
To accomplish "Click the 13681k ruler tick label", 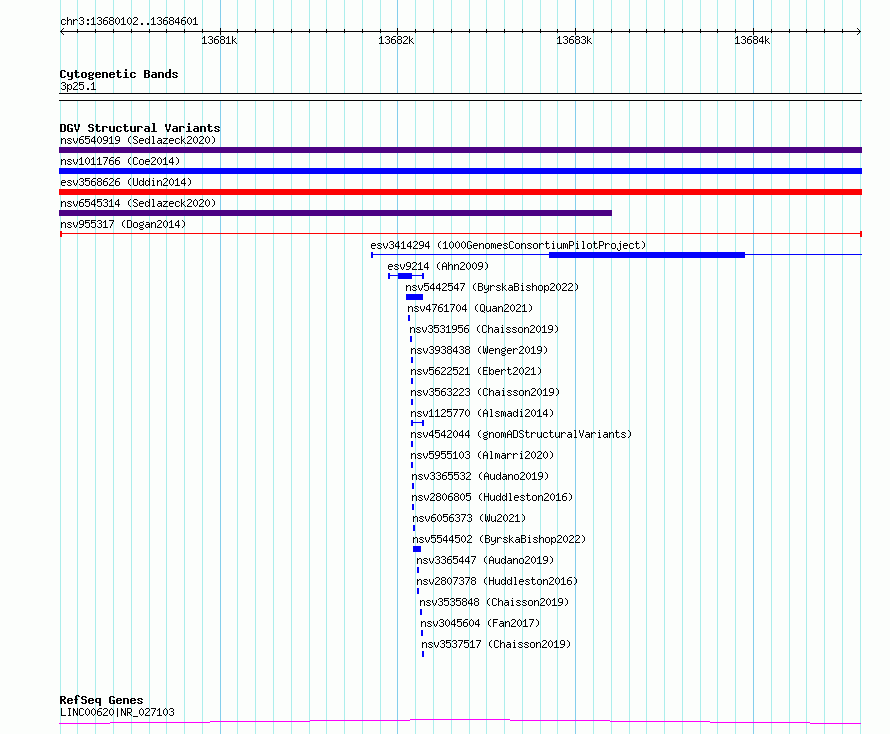I will (219, 40).
